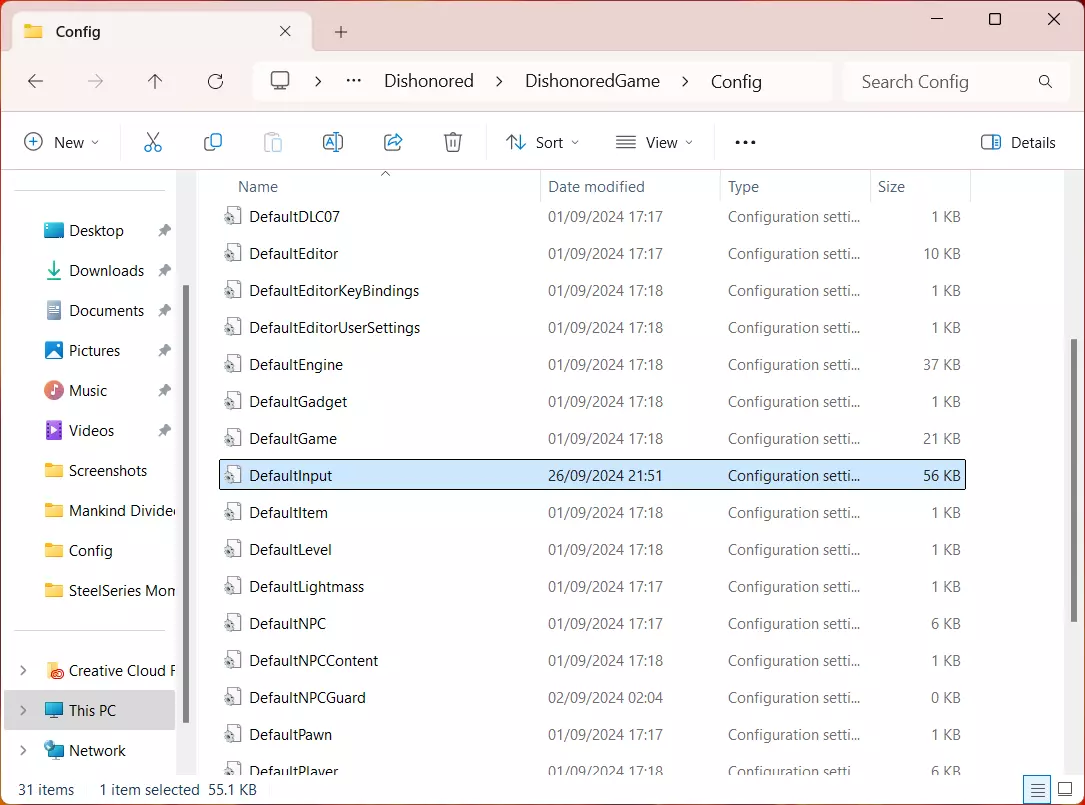Click the Delete trash can icon

point(453,142)
